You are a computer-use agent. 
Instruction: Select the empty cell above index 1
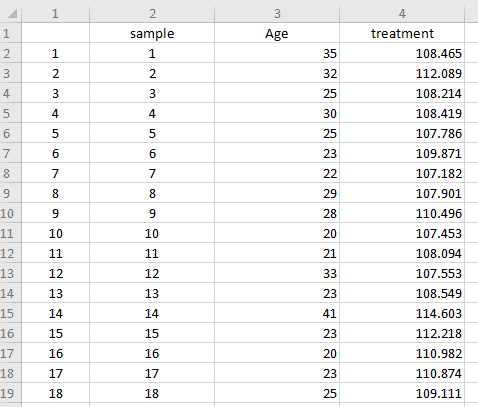click(55, 33)
